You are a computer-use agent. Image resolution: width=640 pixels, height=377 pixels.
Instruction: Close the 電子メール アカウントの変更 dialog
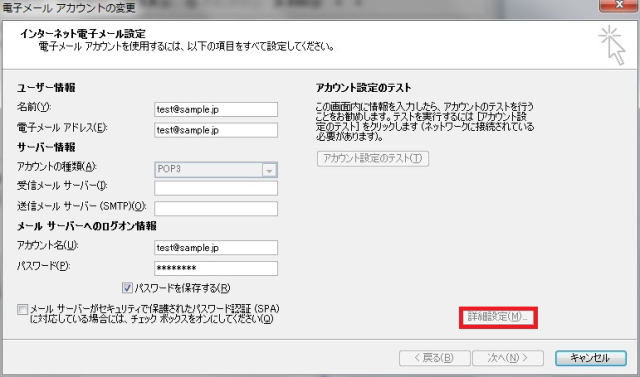619,4
